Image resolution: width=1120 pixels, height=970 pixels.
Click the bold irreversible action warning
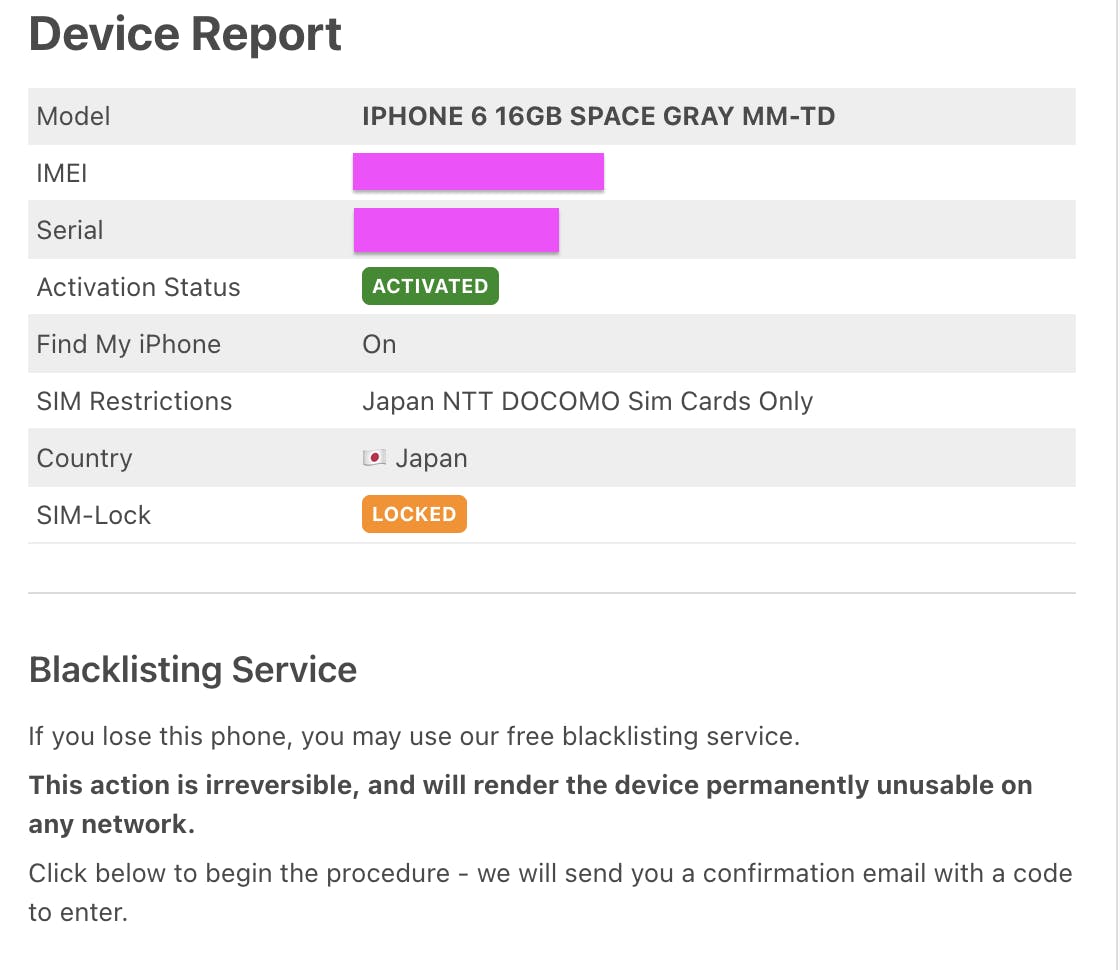(x=530, y=804)
